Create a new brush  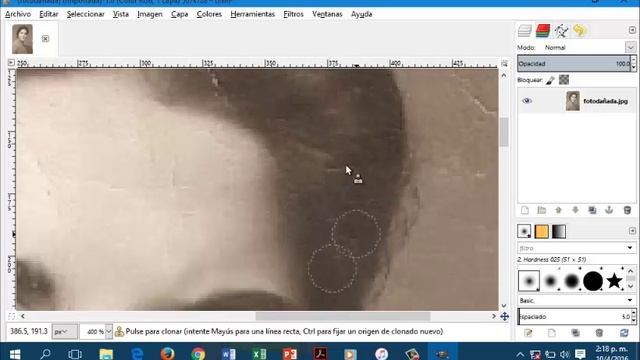(x=552, y=333)
